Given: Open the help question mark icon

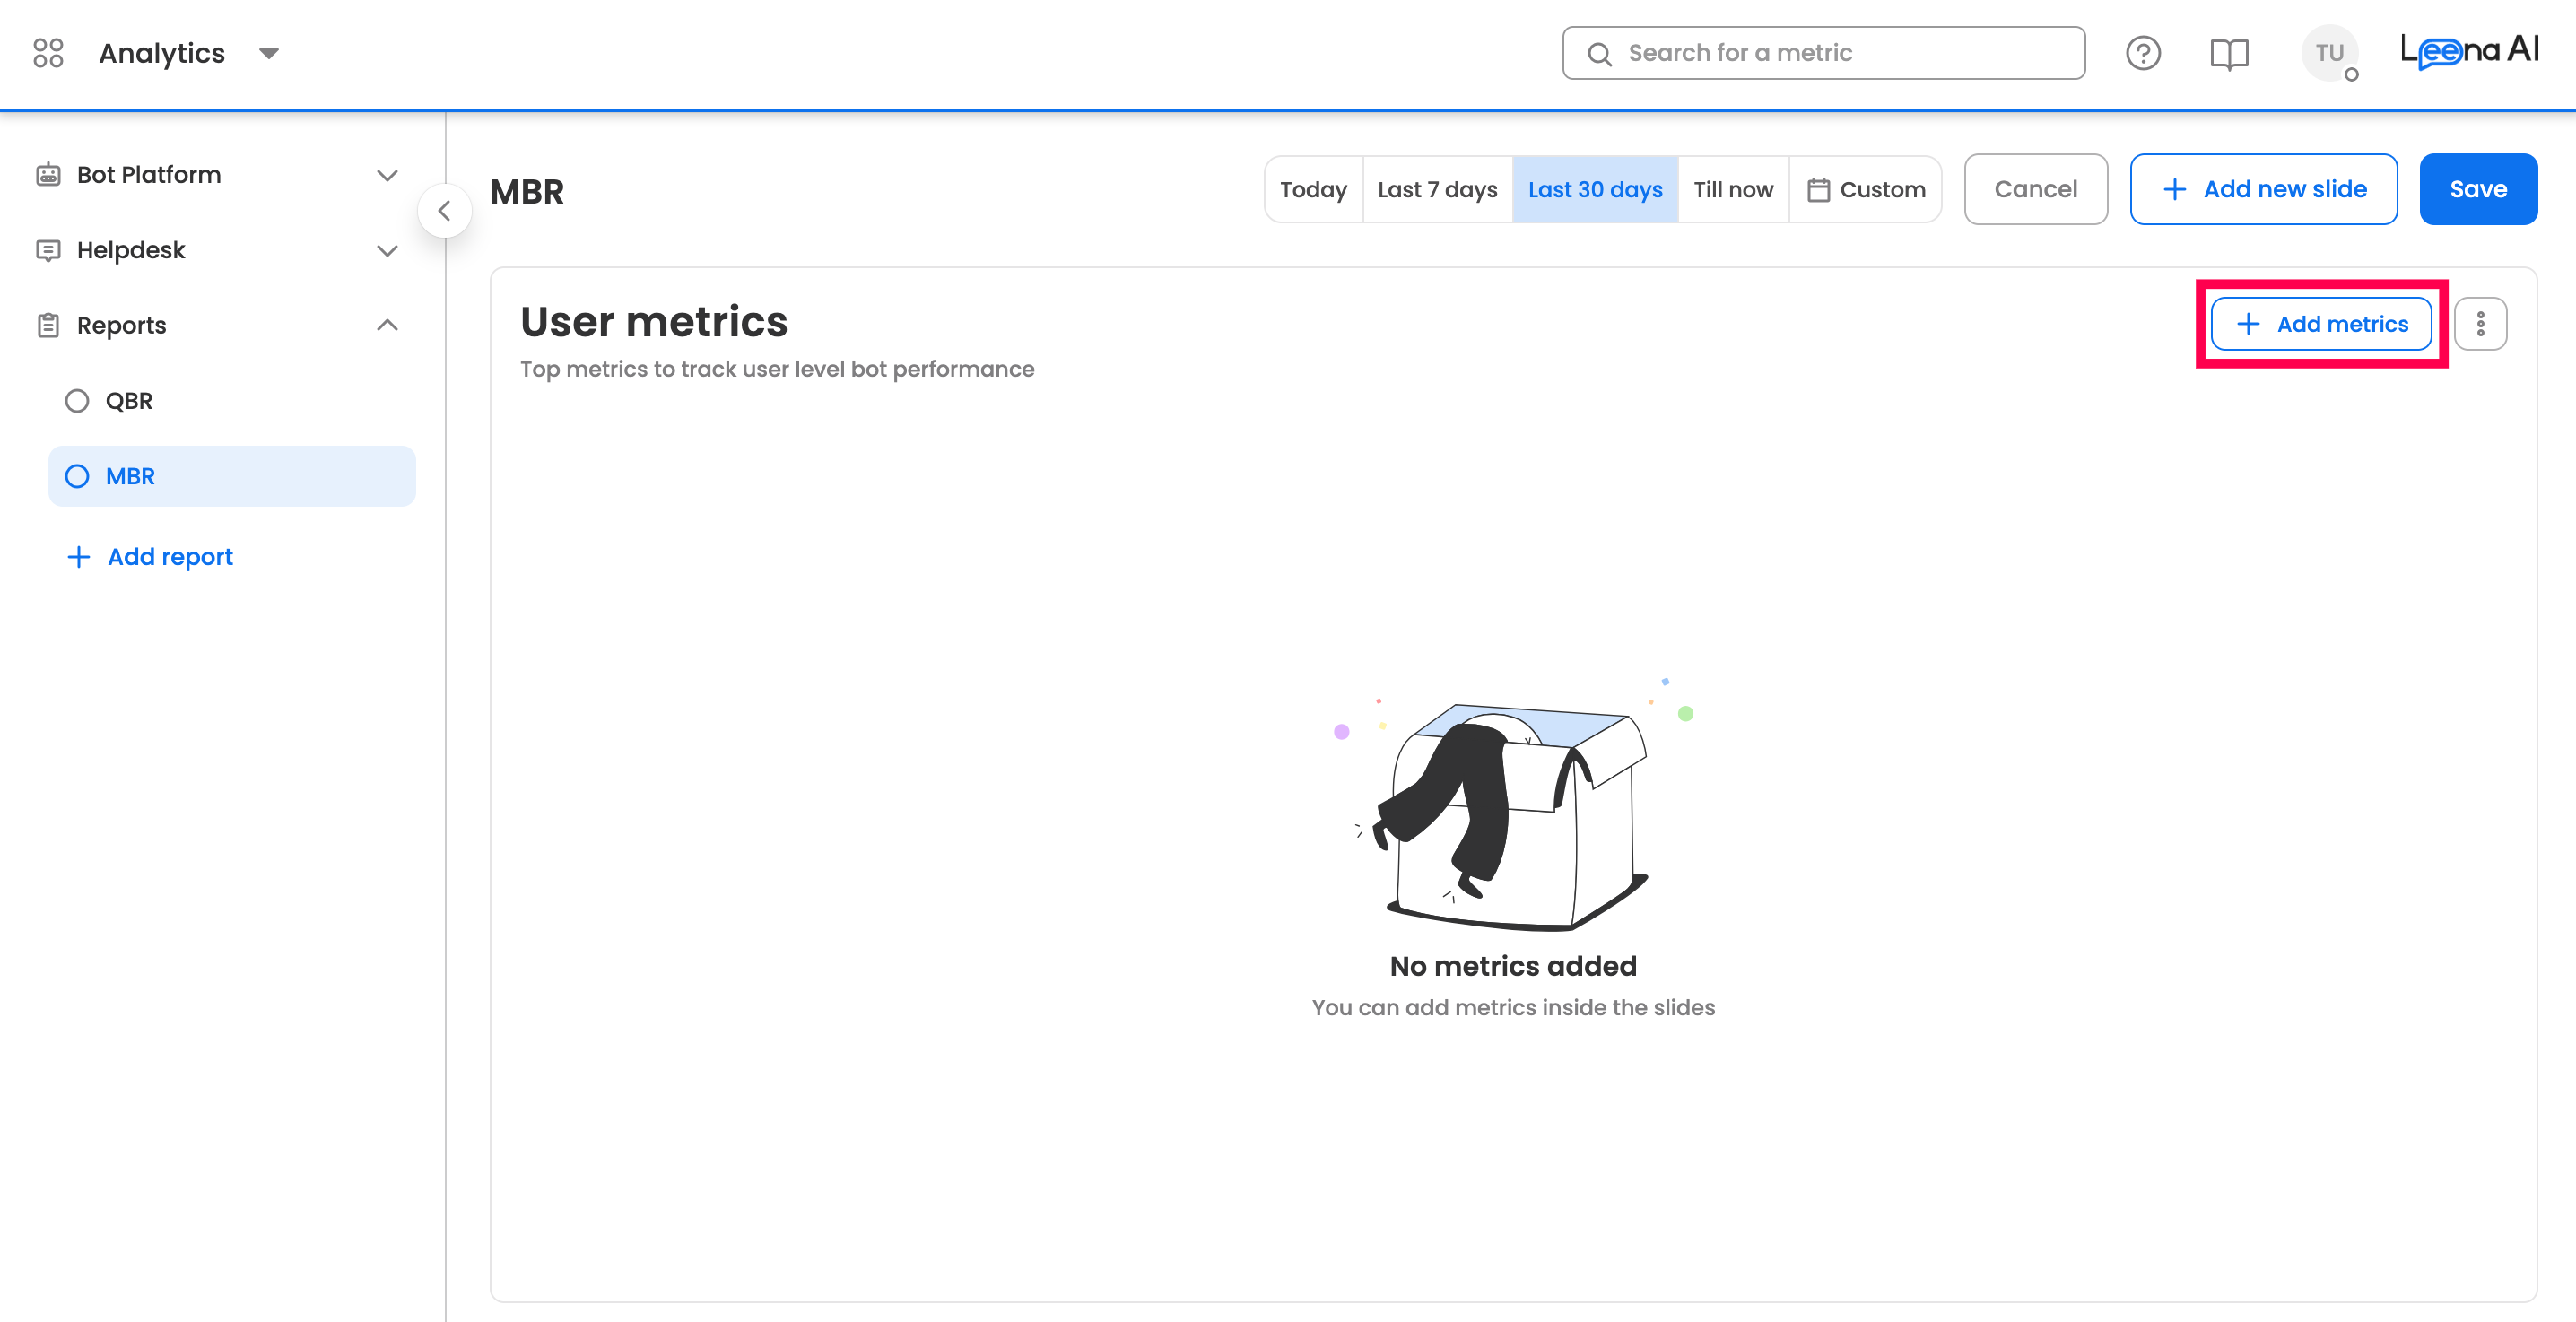Looking at the screenshot, I should [x=2142, y=53].
